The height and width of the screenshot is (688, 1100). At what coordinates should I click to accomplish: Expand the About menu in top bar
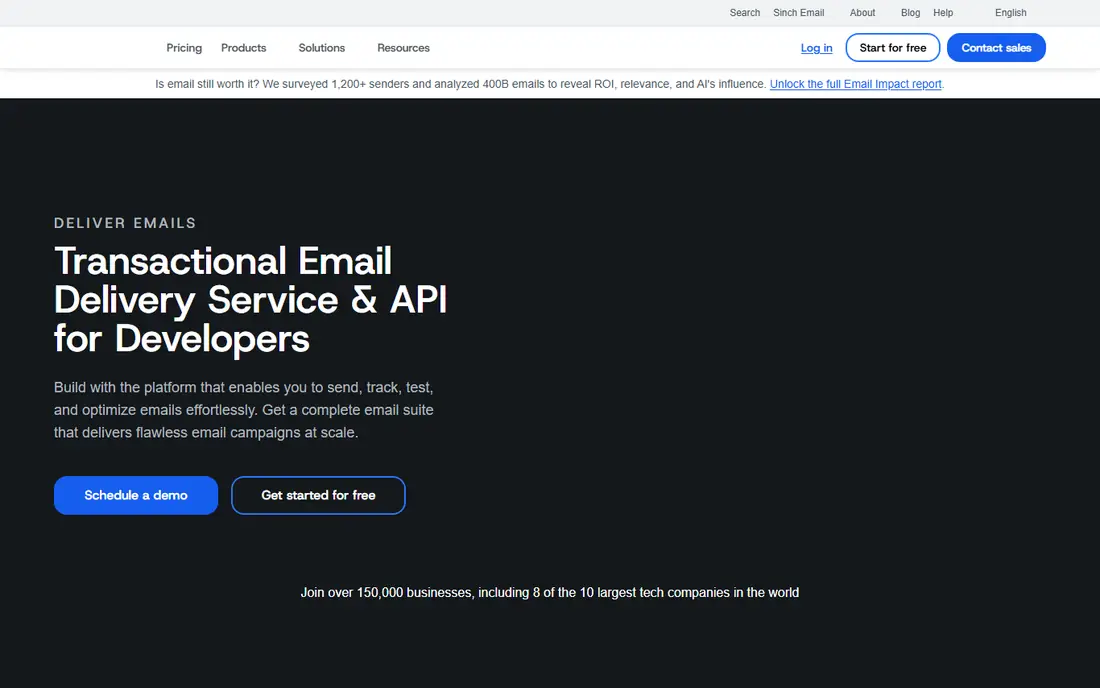862,13
